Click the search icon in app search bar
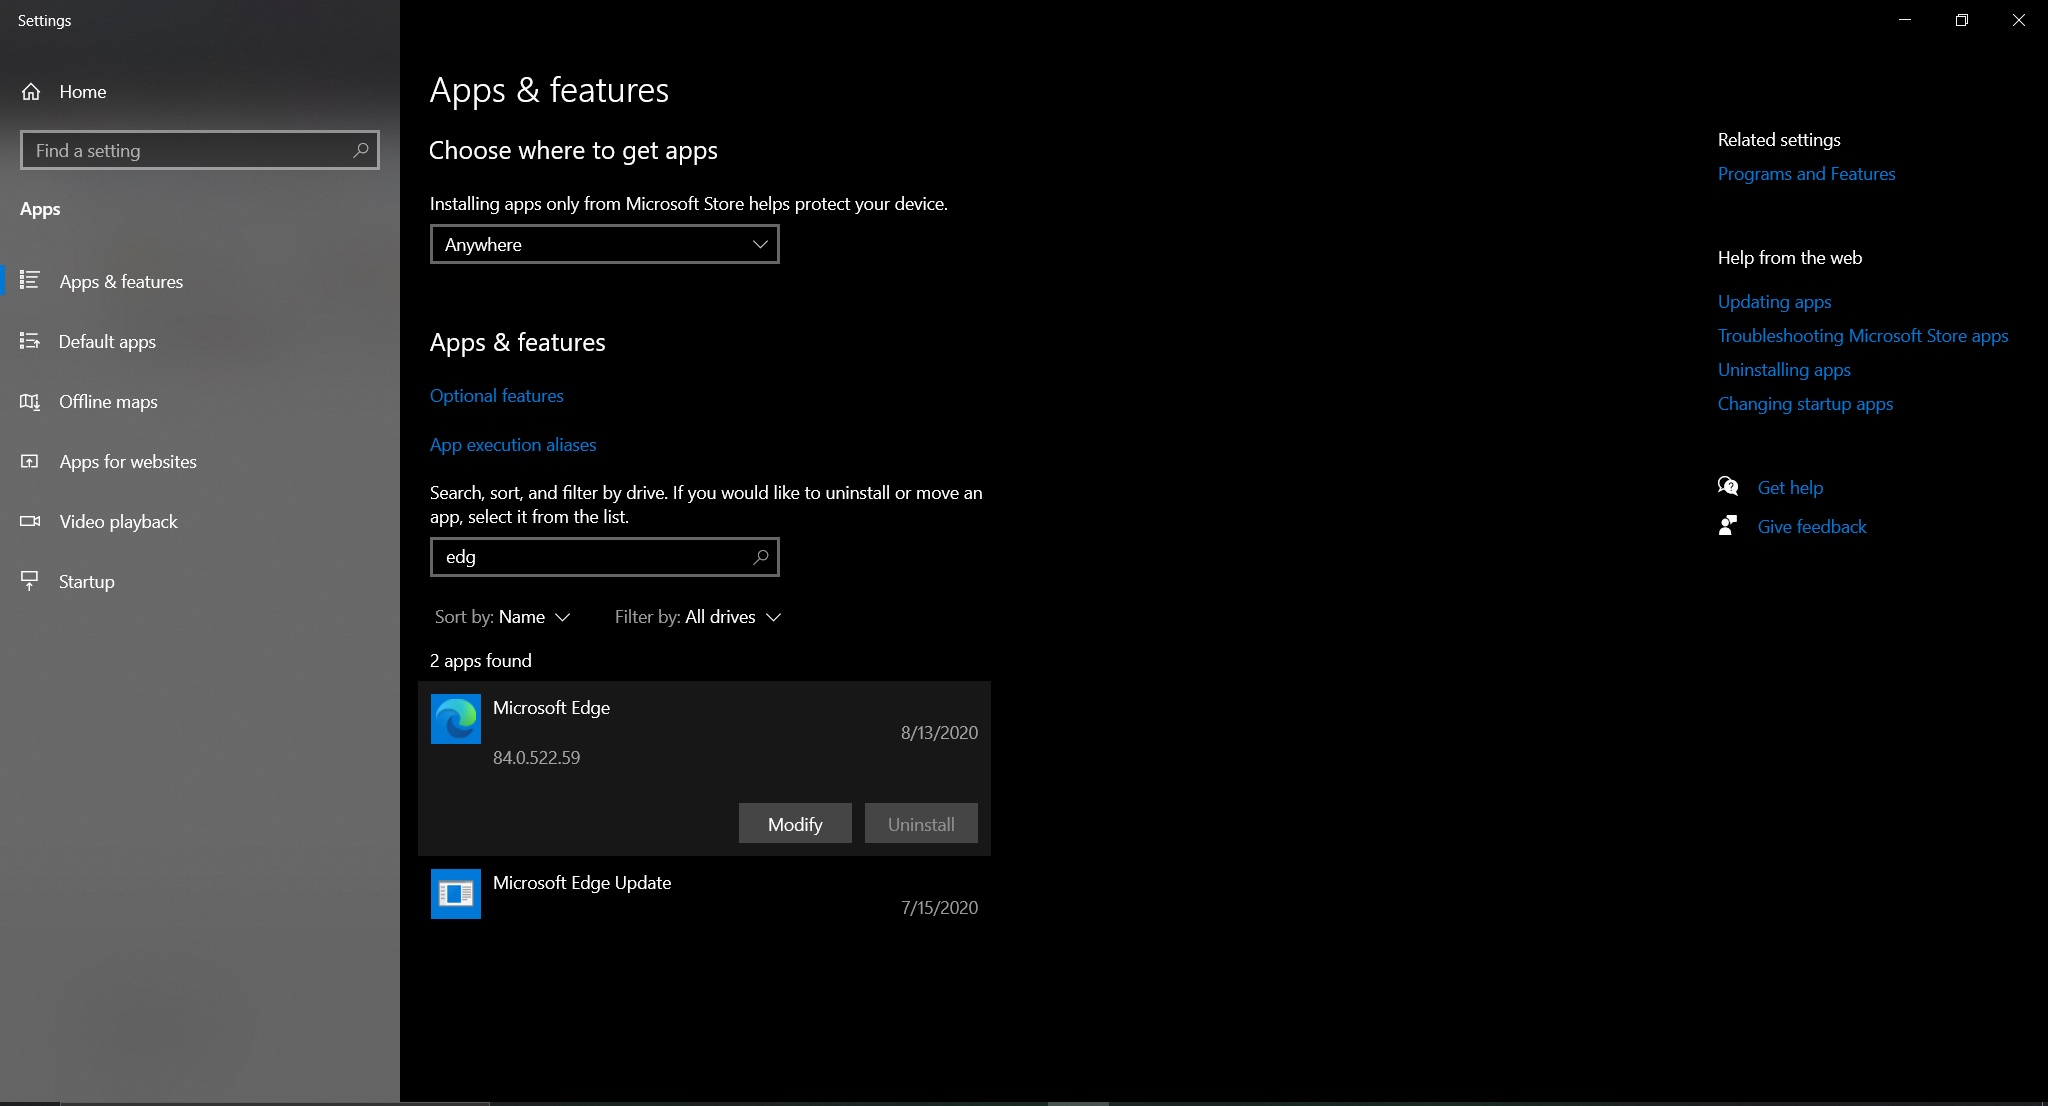This screenshot has height=1106, width=2048. click(x=758, y=556)
